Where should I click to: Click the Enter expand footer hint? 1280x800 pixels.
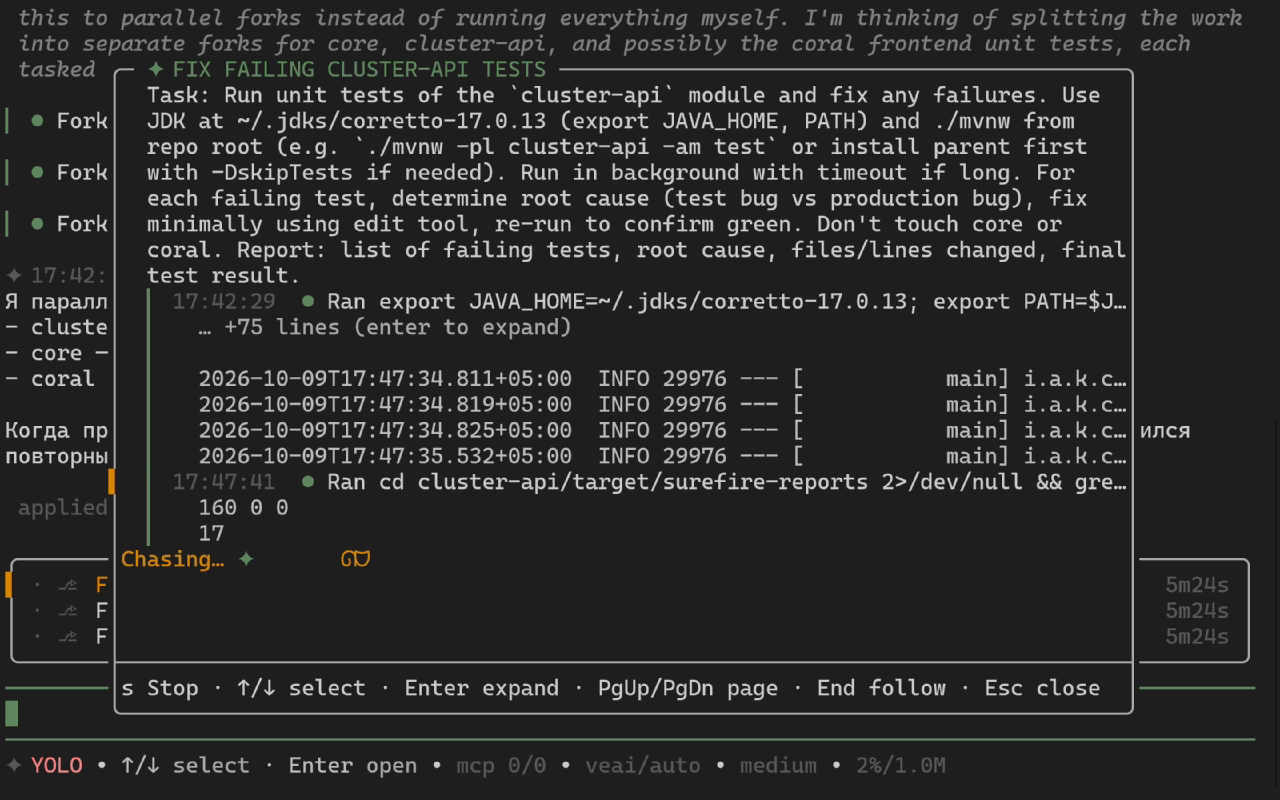pos(481,688)
